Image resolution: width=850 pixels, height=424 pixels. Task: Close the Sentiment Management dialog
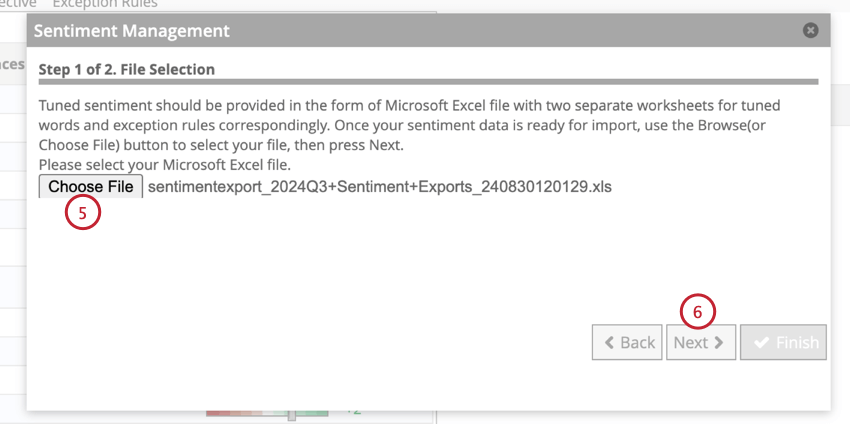[x=810, y=31]
